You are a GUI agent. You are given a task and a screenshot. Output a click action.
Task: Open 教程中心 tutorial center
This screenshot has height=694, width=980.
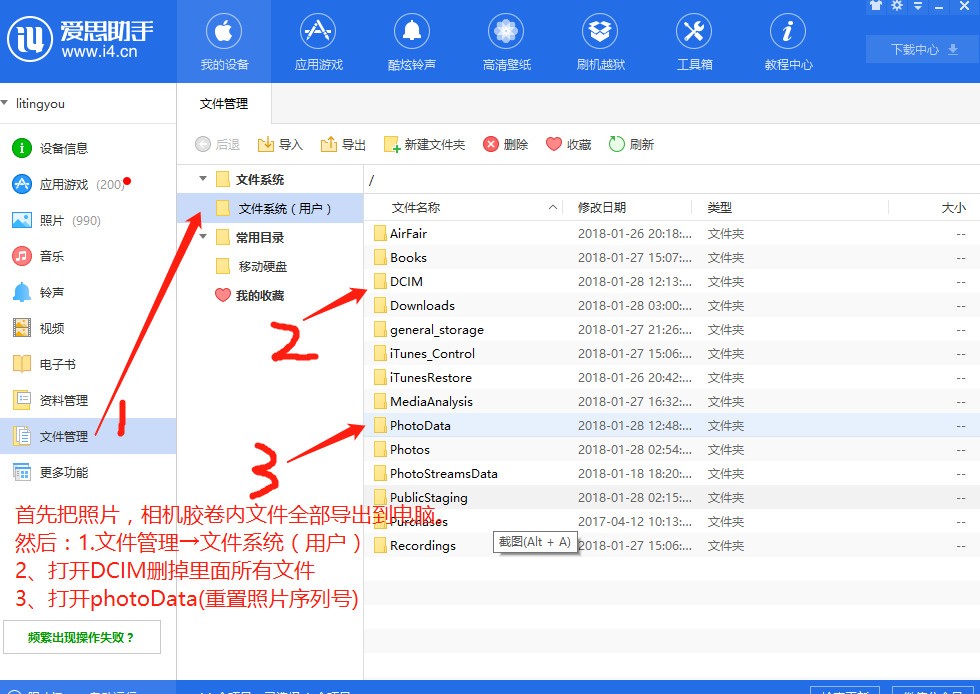click(788, 42)
